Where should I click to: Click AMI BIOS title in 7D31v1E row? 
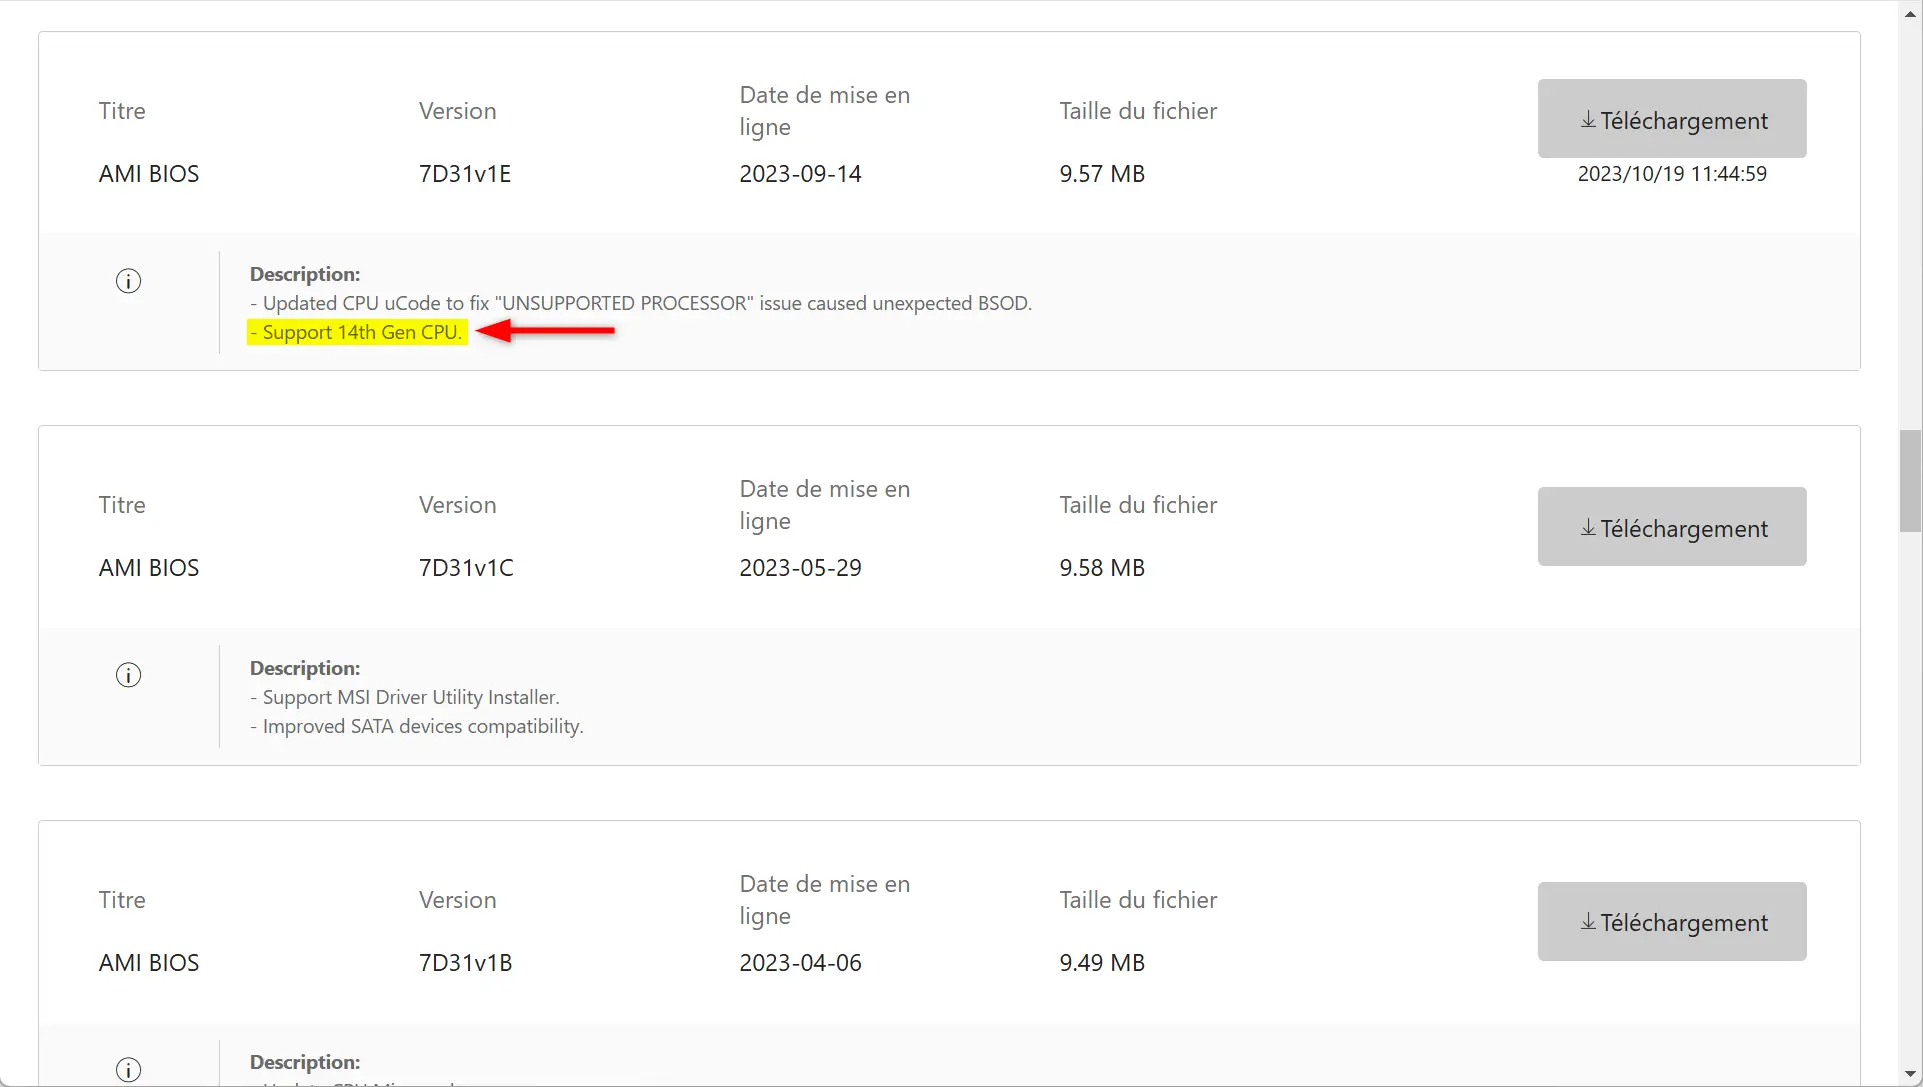pyautogui.click(x=149, y=174)
